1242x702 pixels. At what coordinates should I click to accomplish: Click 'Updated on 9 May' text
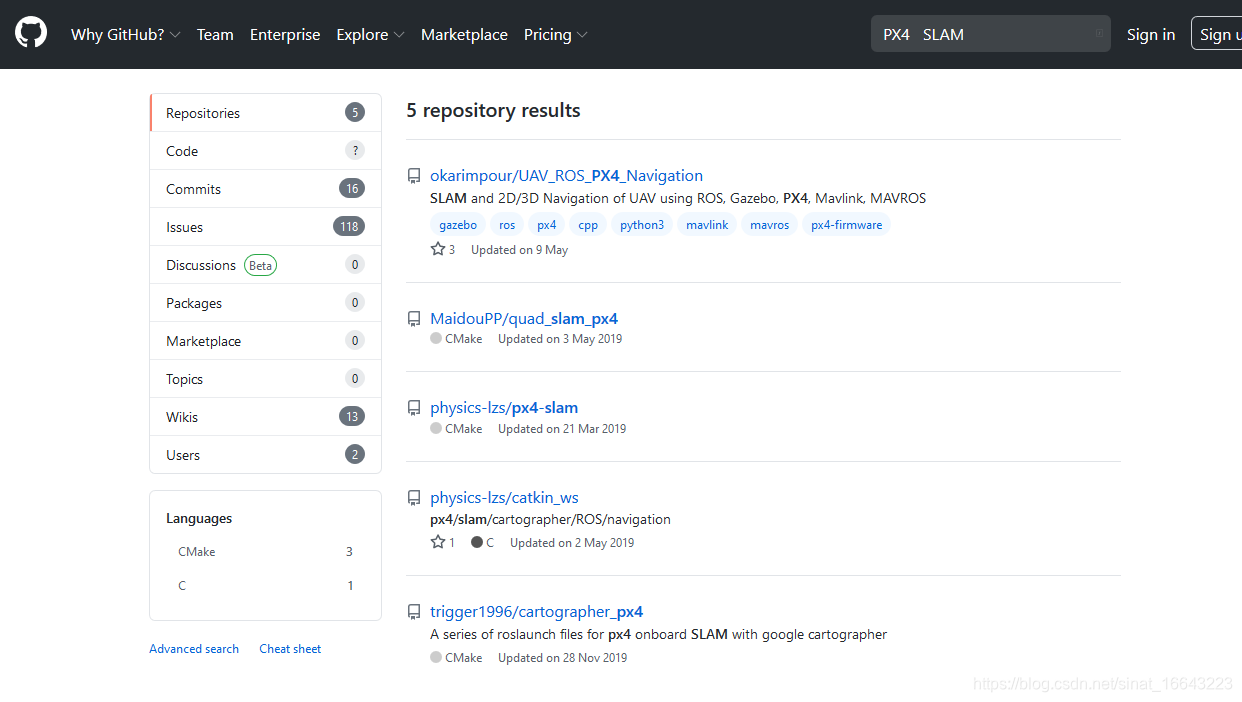519,250
